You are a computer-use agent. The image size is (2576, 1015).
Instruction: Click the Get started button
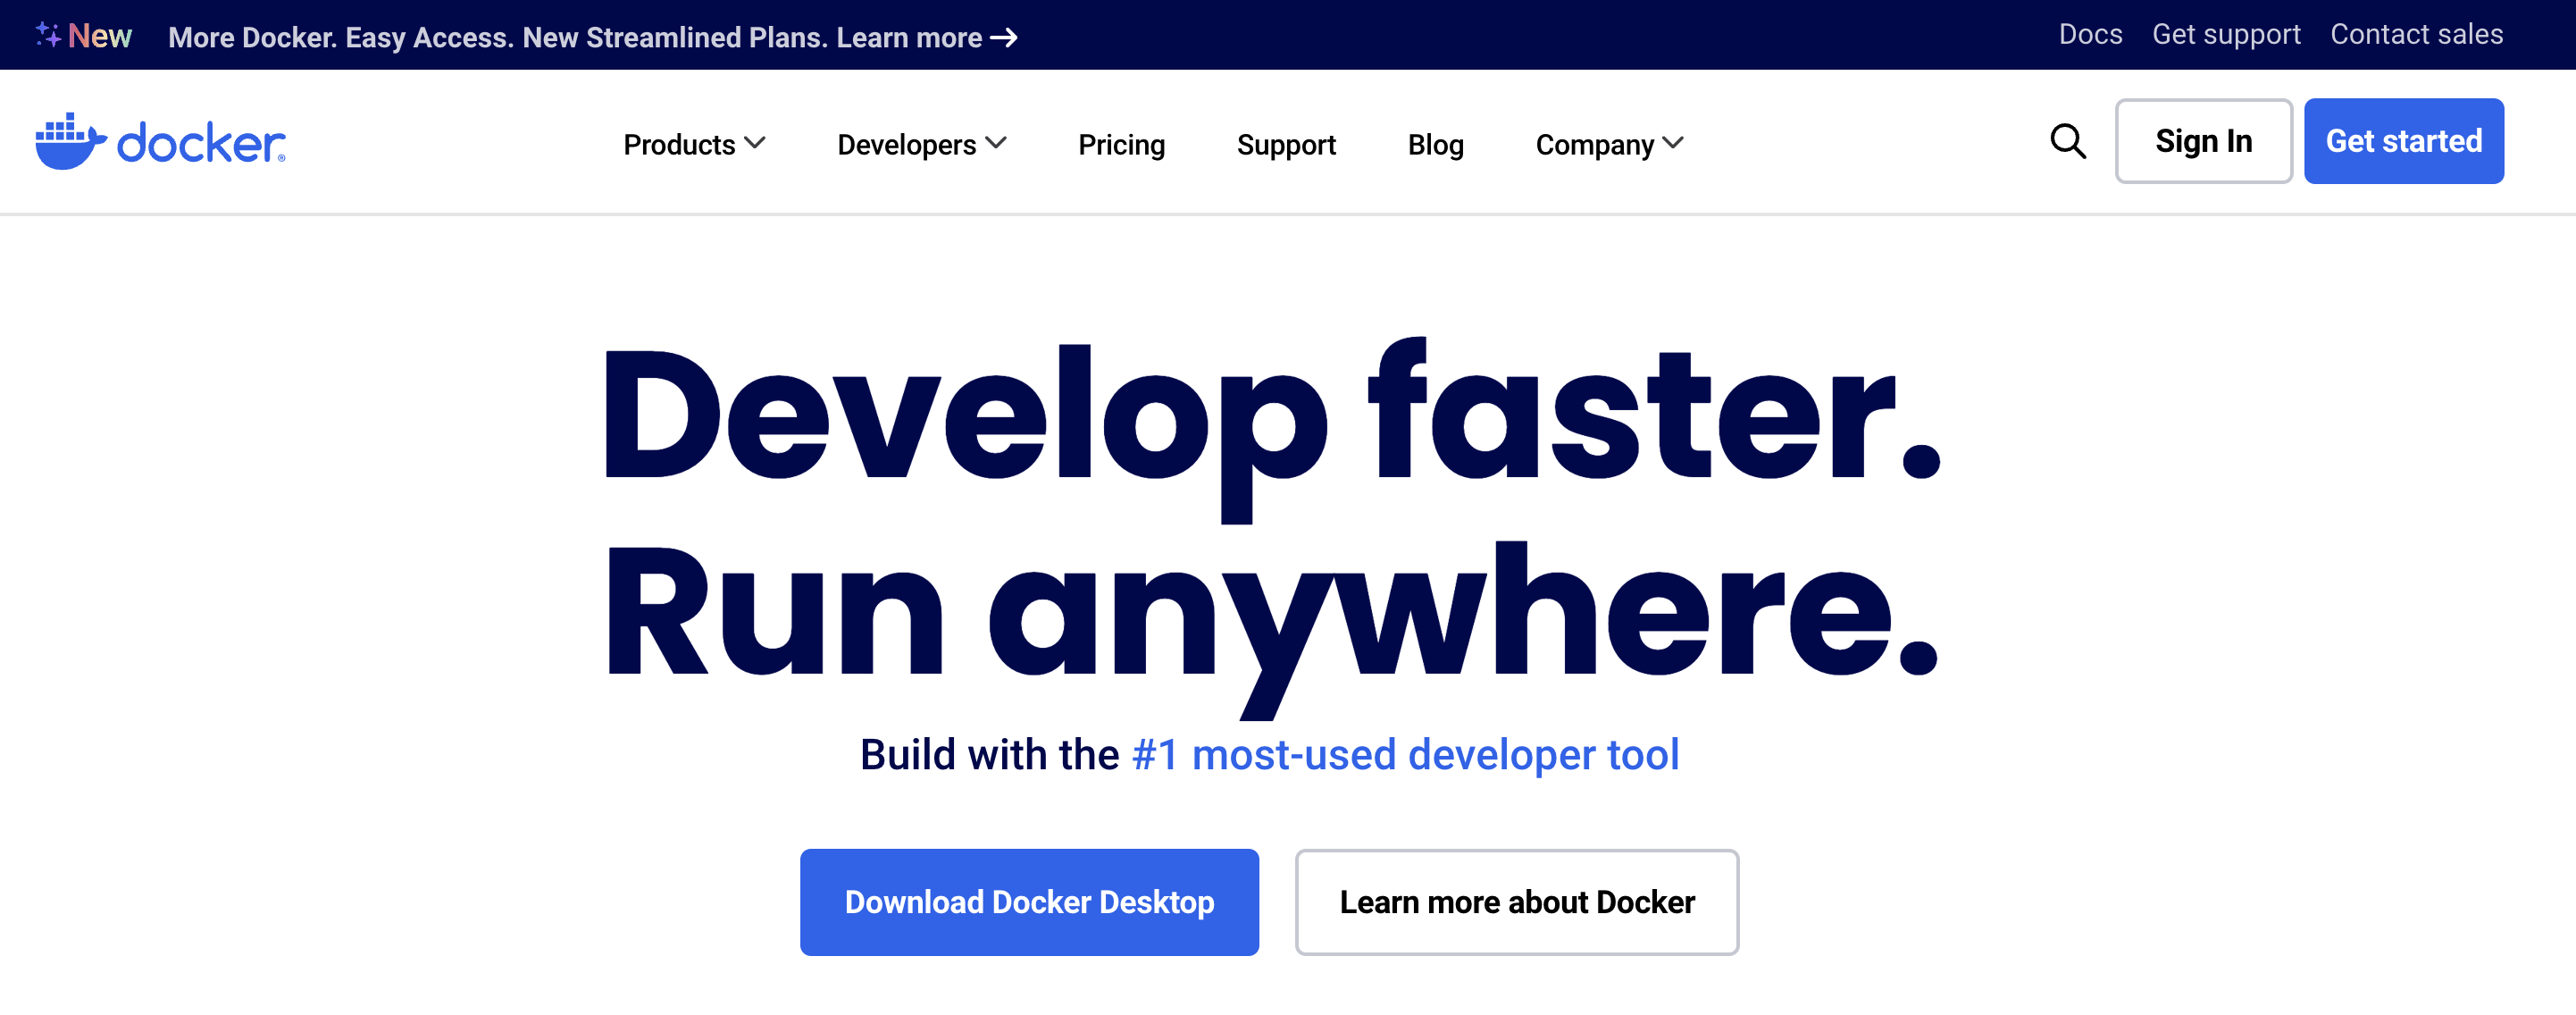tap(2403, 141)
